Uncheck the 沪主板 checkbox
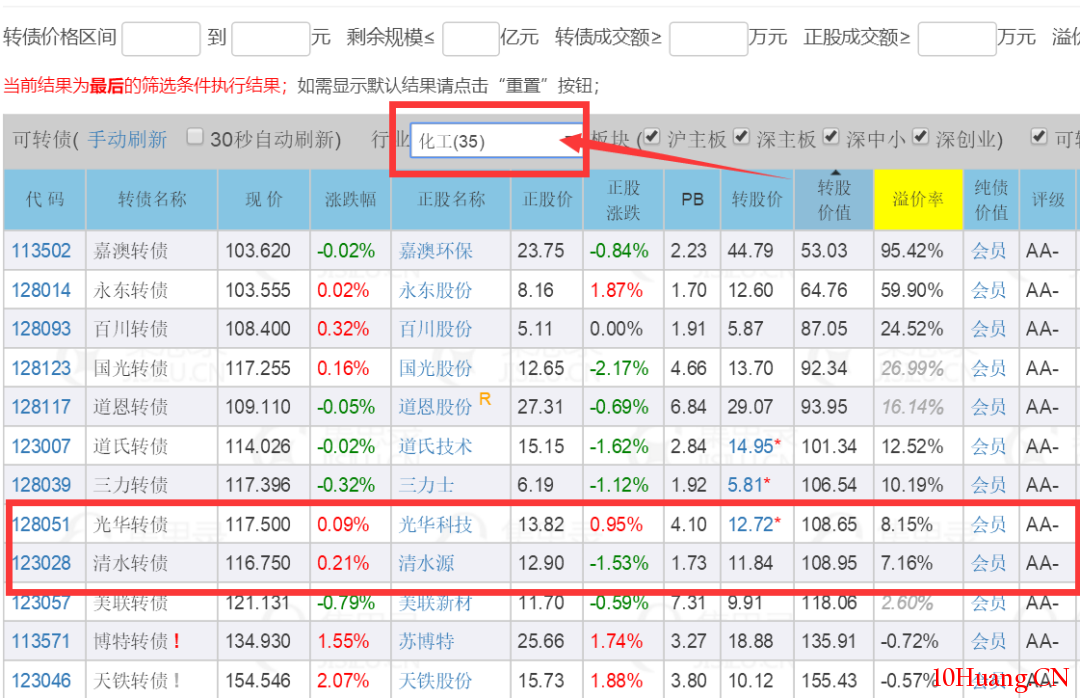1080x698 pixels. pyautogui.click(x=652, y=136)
